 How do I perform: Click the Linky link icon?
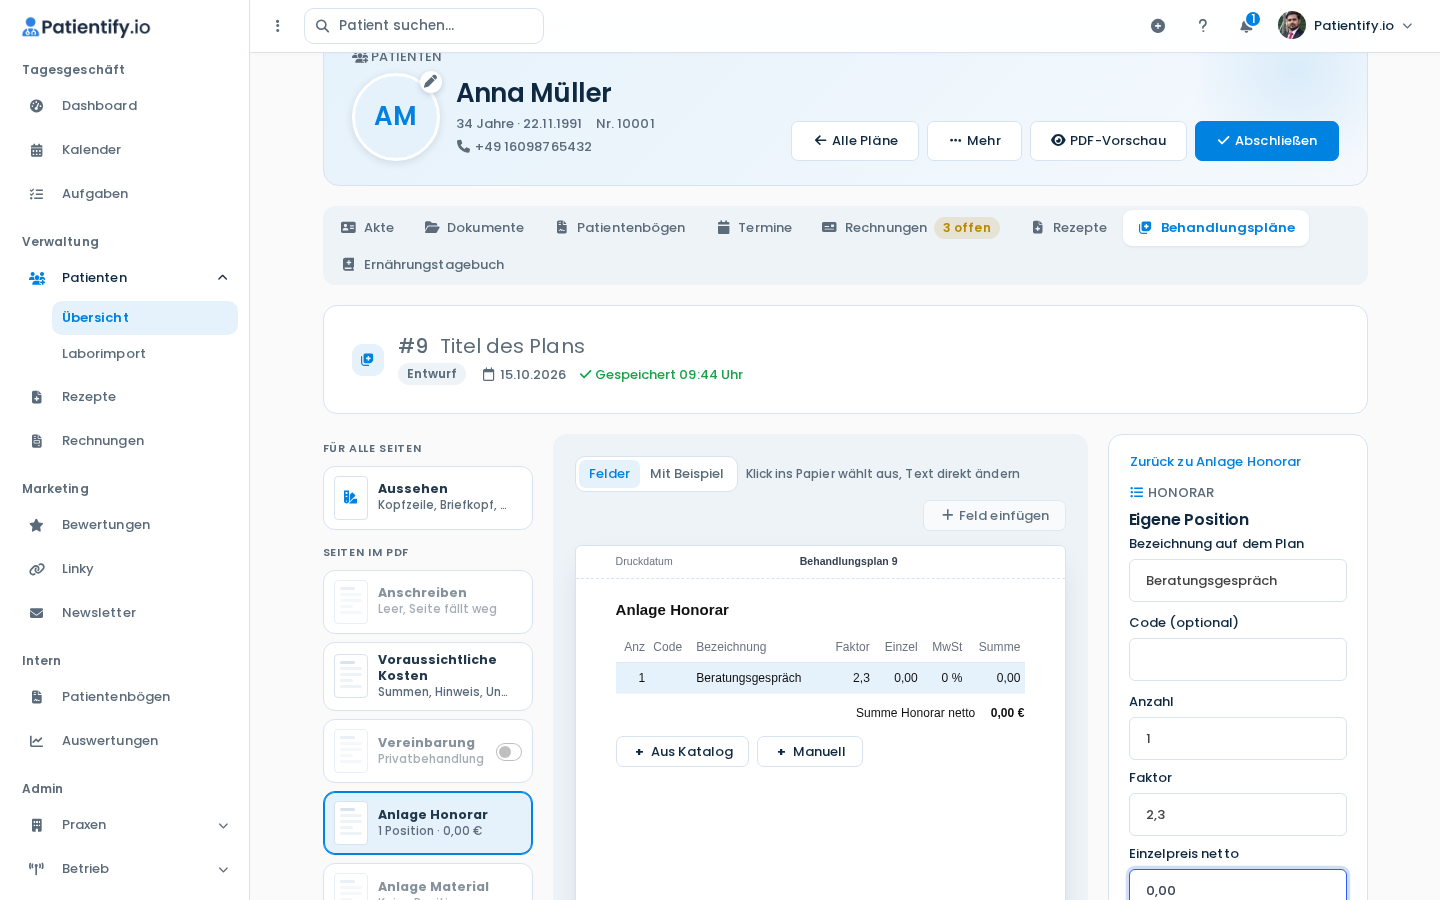point(37,569)
